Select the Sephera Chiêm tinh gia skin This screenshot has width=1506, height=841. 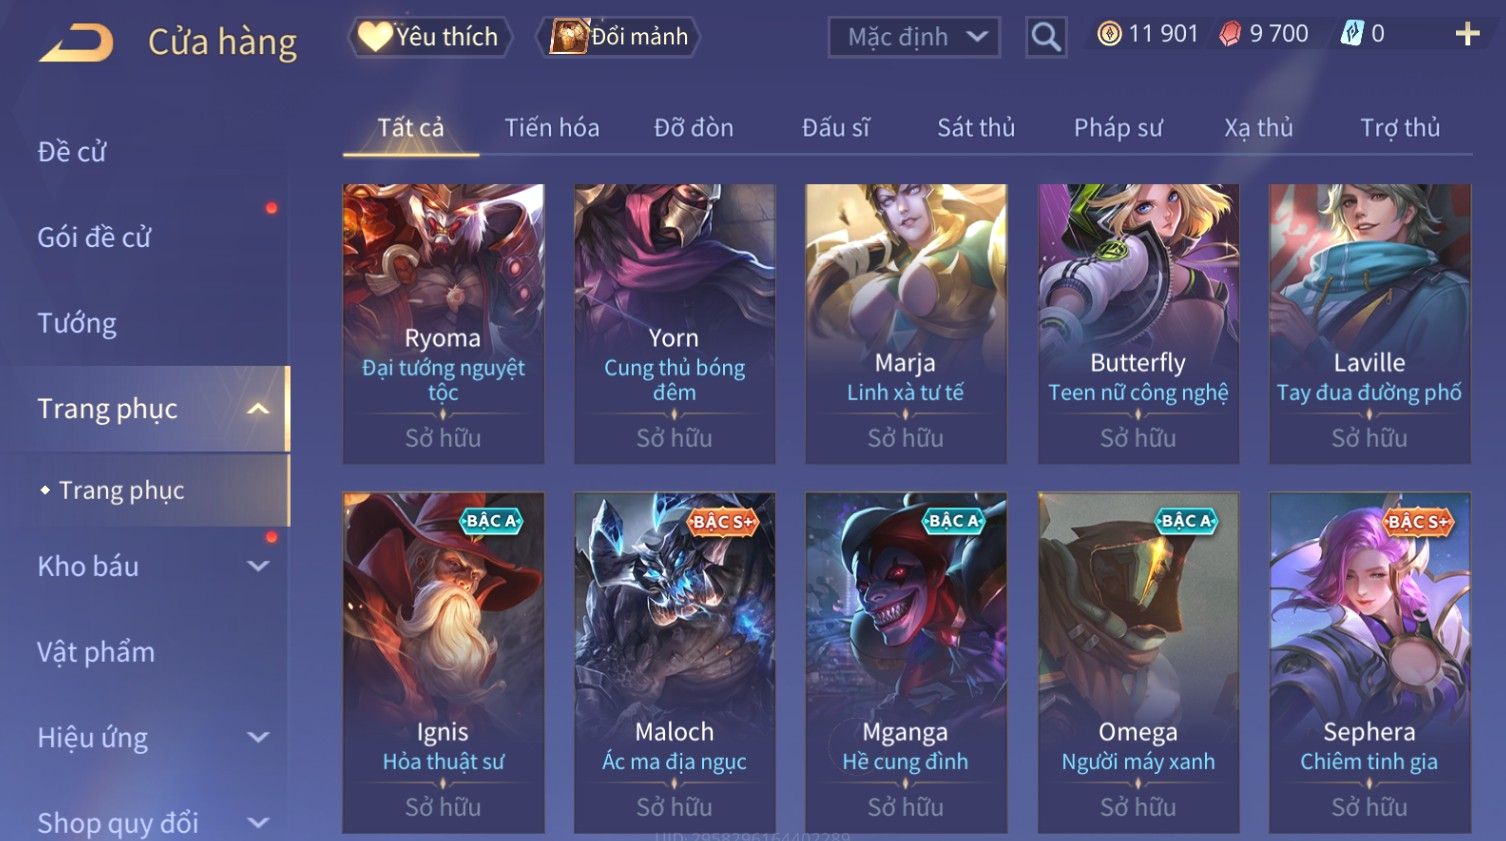[x=1369, y=662]
